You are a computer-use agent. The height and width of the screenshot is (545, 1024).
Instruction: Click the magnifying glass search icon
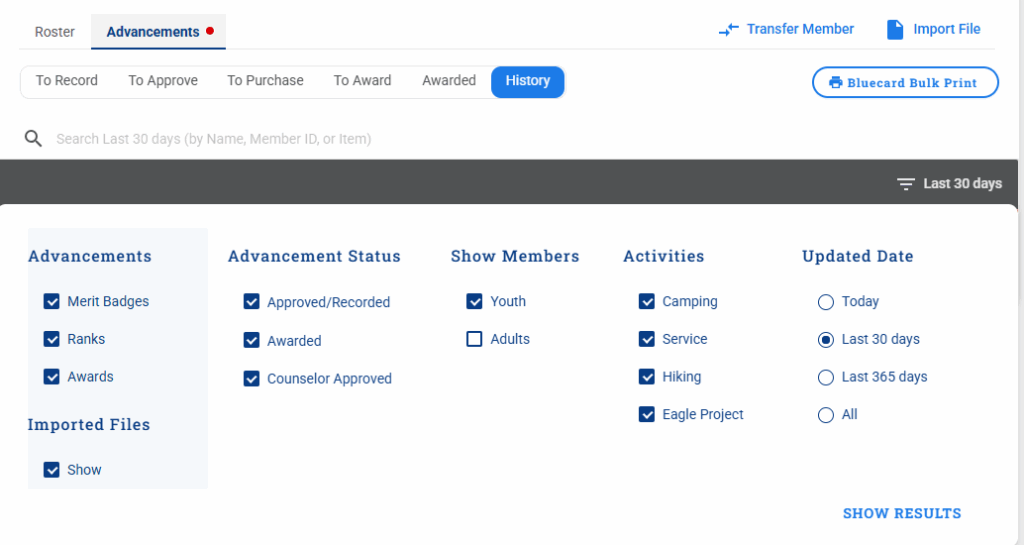(34, 139)
